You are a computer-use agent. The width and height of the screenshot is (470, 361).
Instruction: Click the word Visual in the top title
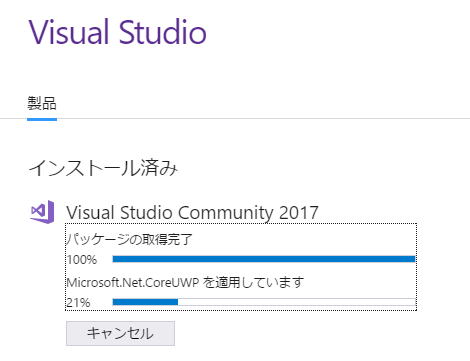[70, 32]
